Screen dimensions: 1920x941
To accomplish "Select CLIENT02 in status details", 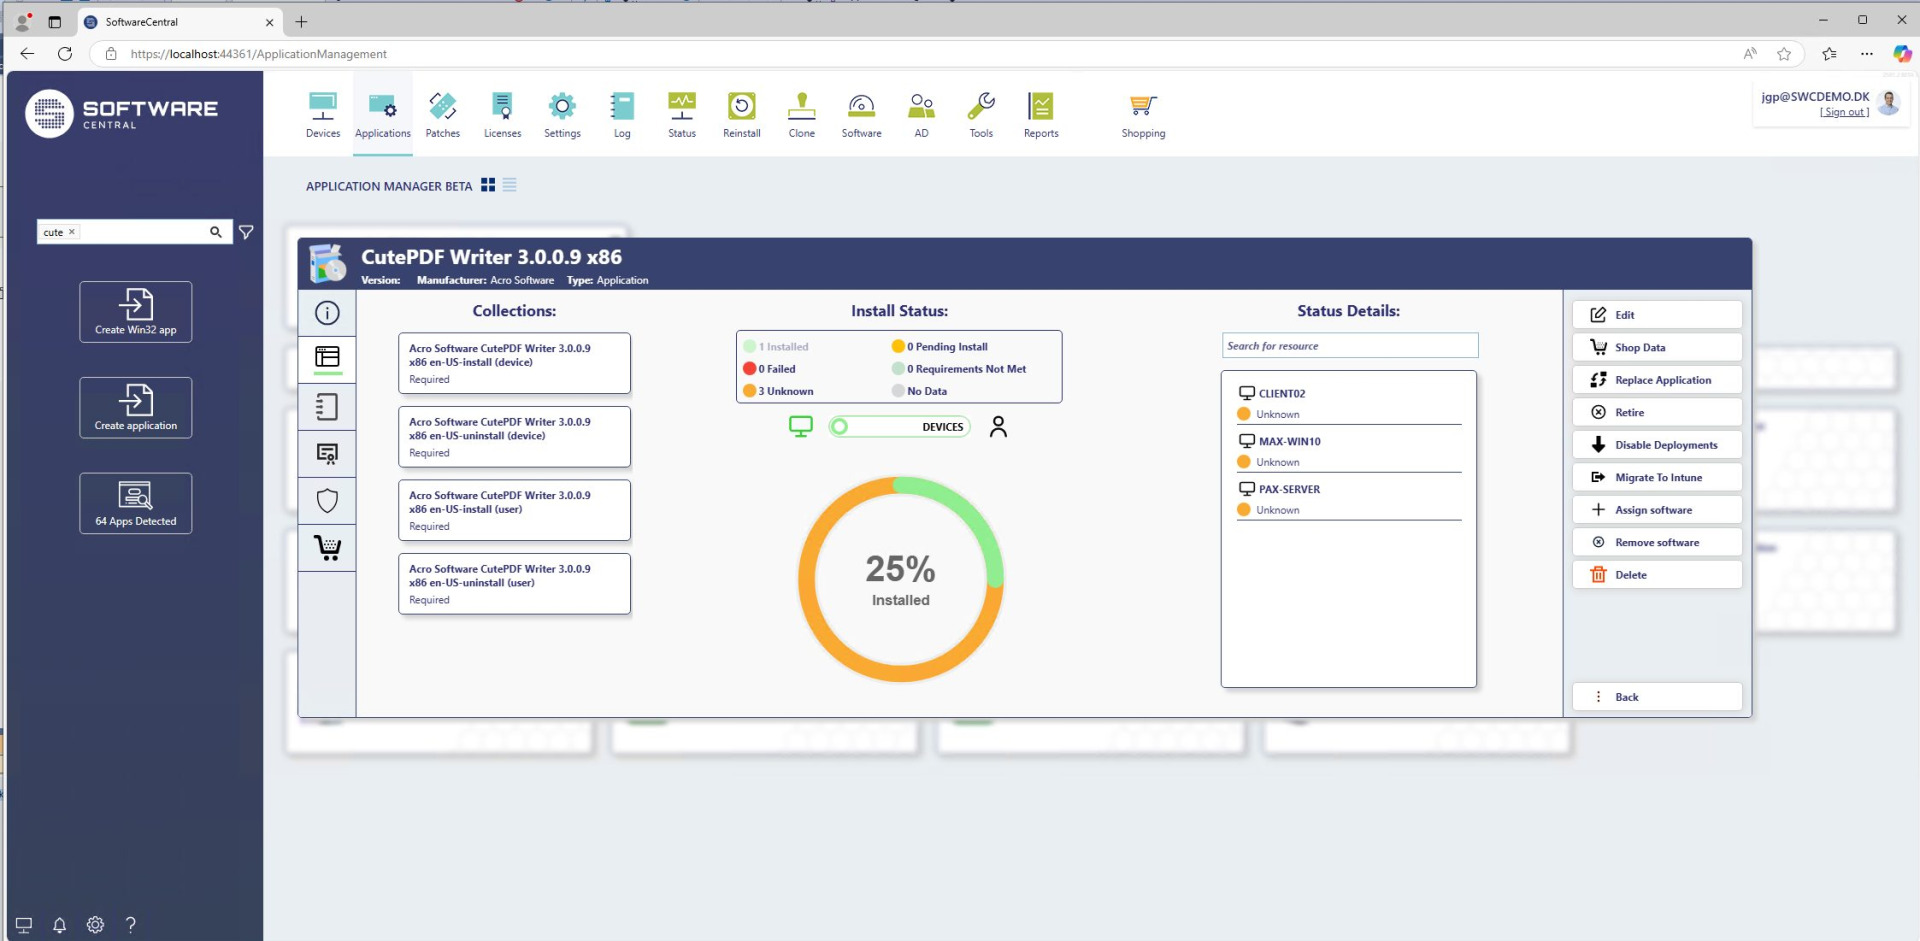I will (x=1348, y=403).
